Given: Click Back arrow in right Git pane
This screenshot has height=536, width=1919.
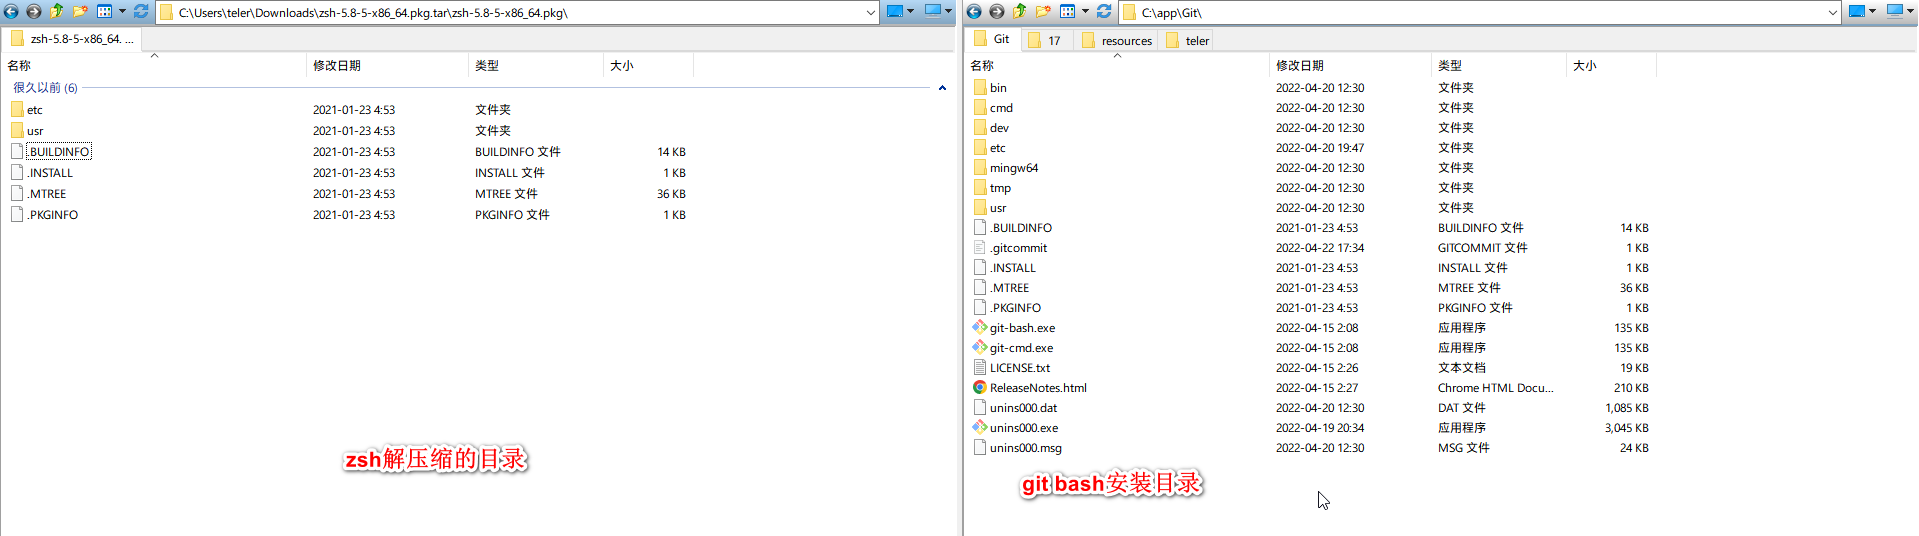Looking at the screenshot, I should pyautogui.click(x=974, y=12).
